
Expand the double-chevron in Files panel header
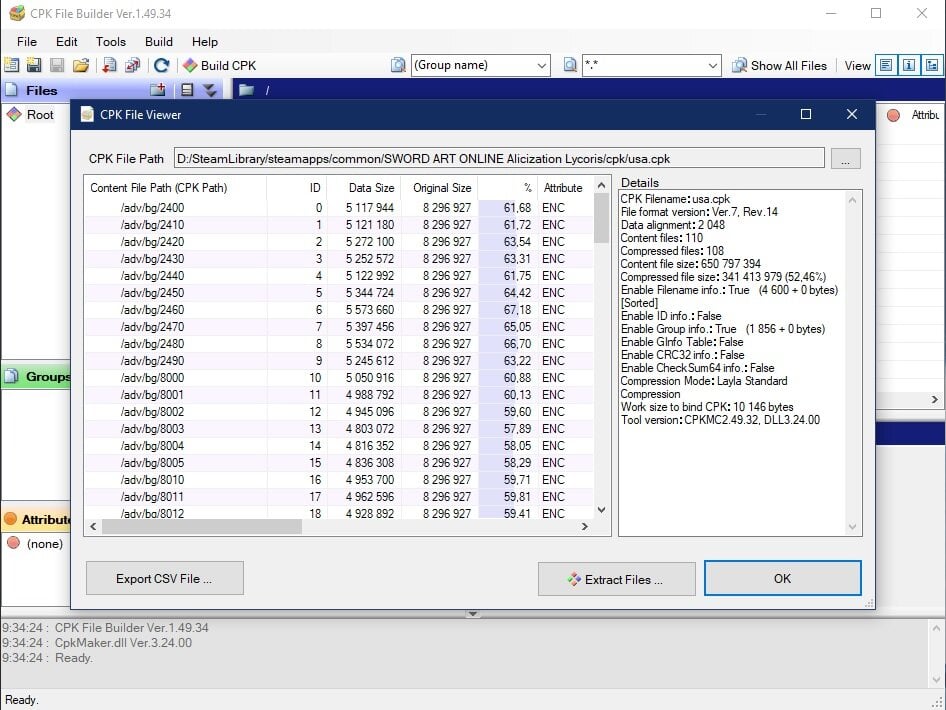(210, 90)
